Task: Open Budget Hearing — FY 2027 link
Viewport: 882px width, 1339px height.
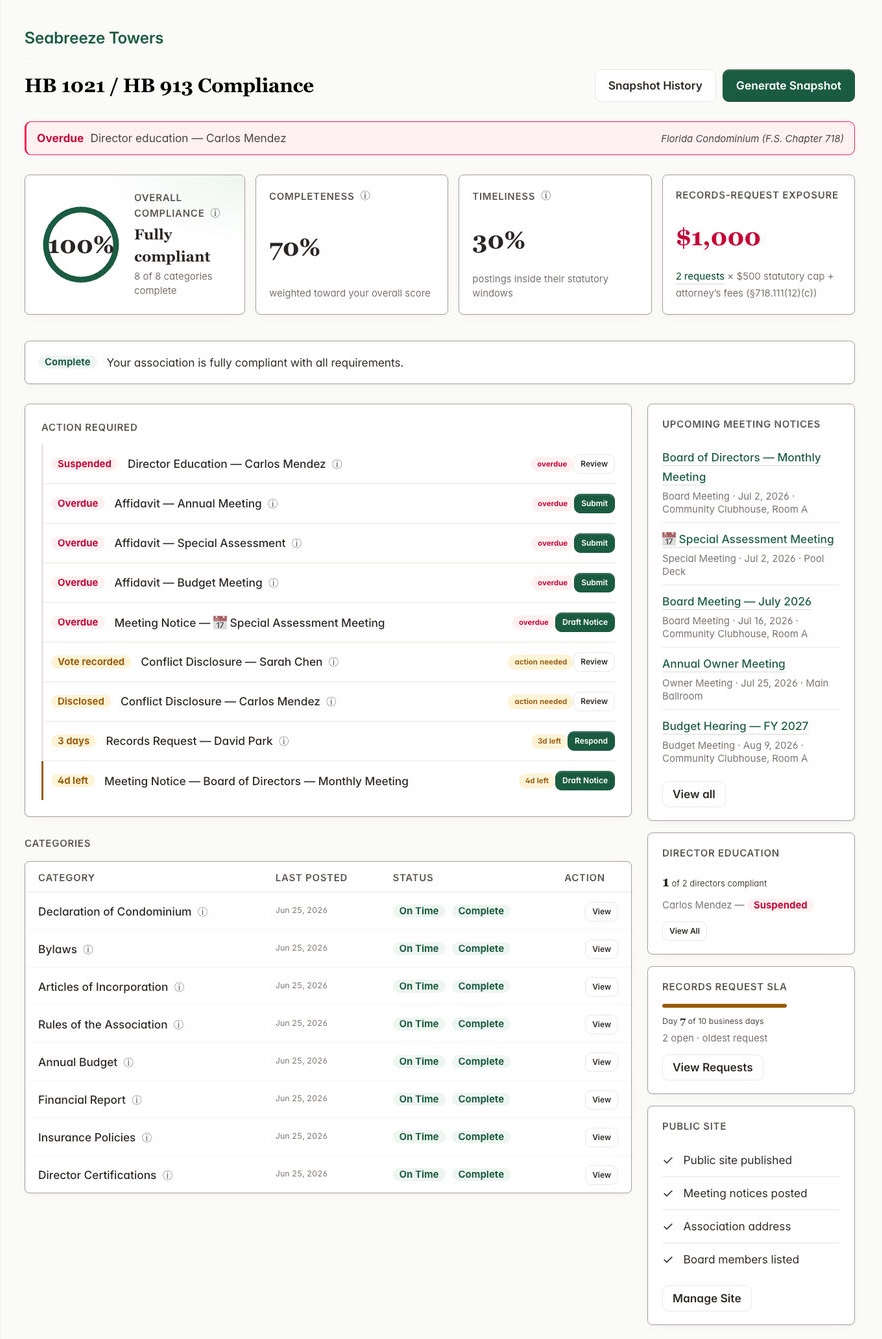Action: point(735,726)
